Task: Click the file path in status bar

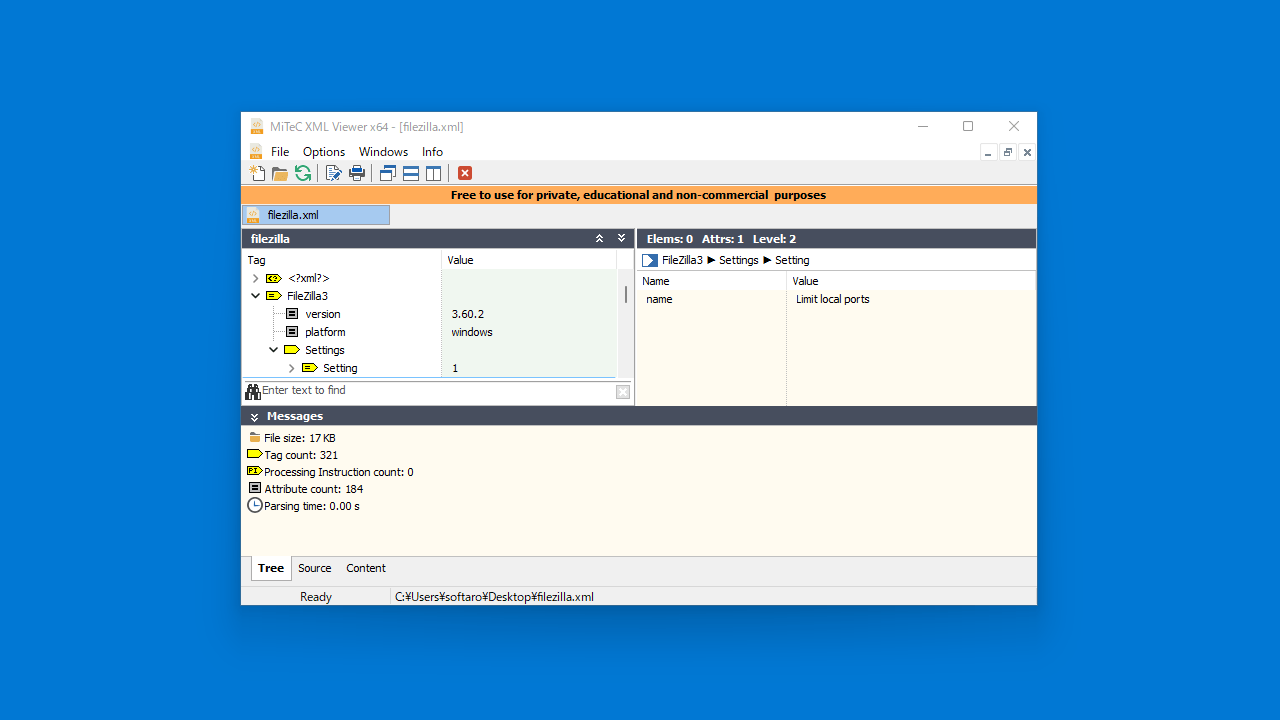Action: (x=494, y=597)
